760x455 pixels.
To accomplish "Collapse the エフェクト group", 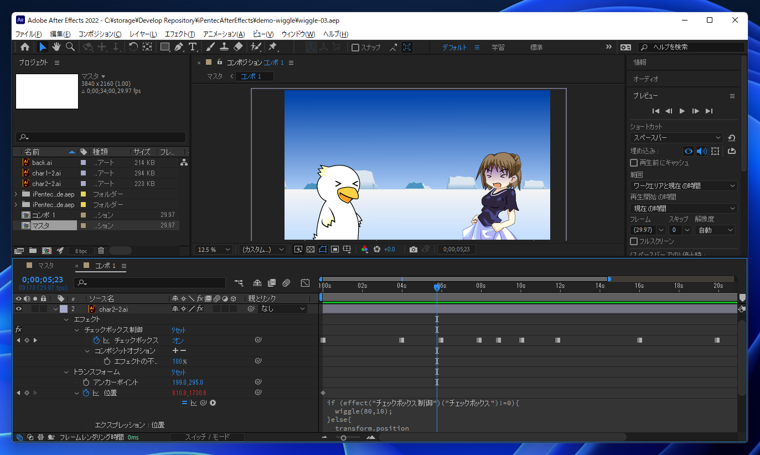I will (66, 320).
